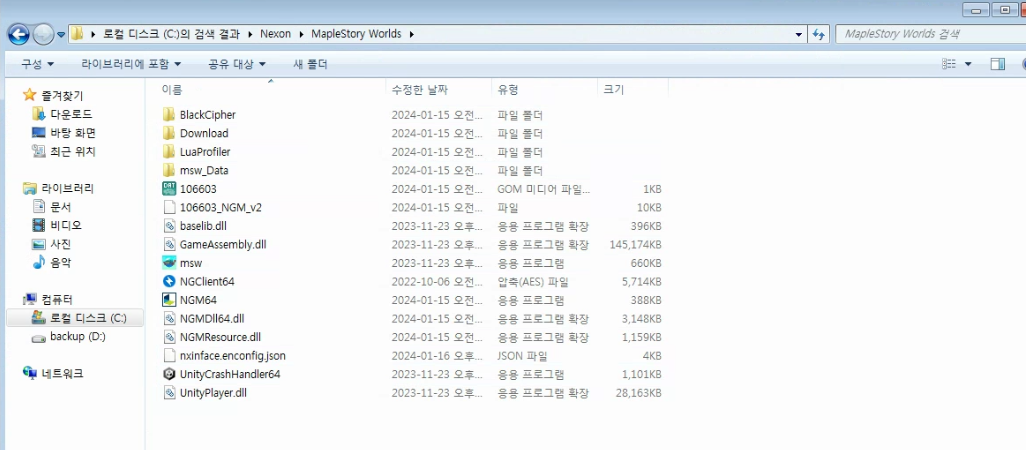
Task: Click the MapleStory Worlds 검색 search box
Action: click(x=925, y=34)
